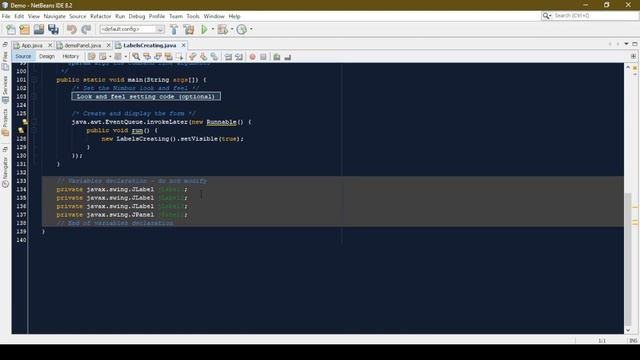Click the Profile Project clock icon
Image resolution: width=640 pixels, height=360 pixels.
(x=242, y=29)
